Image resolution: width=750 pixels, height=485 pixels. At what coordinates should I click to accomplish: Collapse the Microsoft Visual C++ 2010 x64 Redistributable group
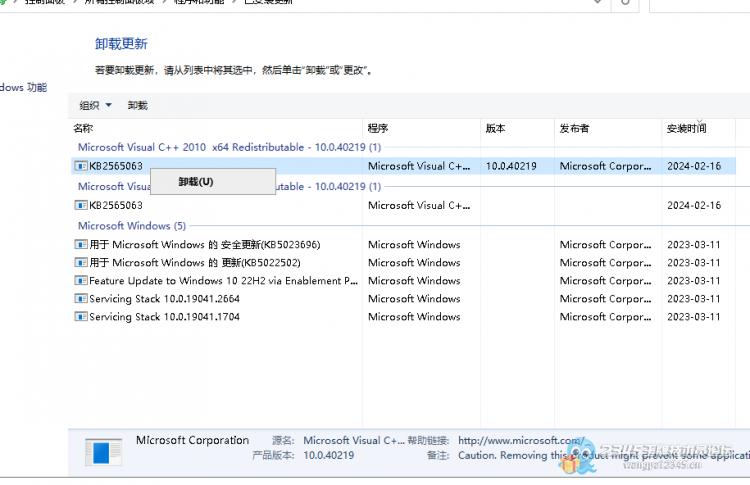[x=229, y=147]
